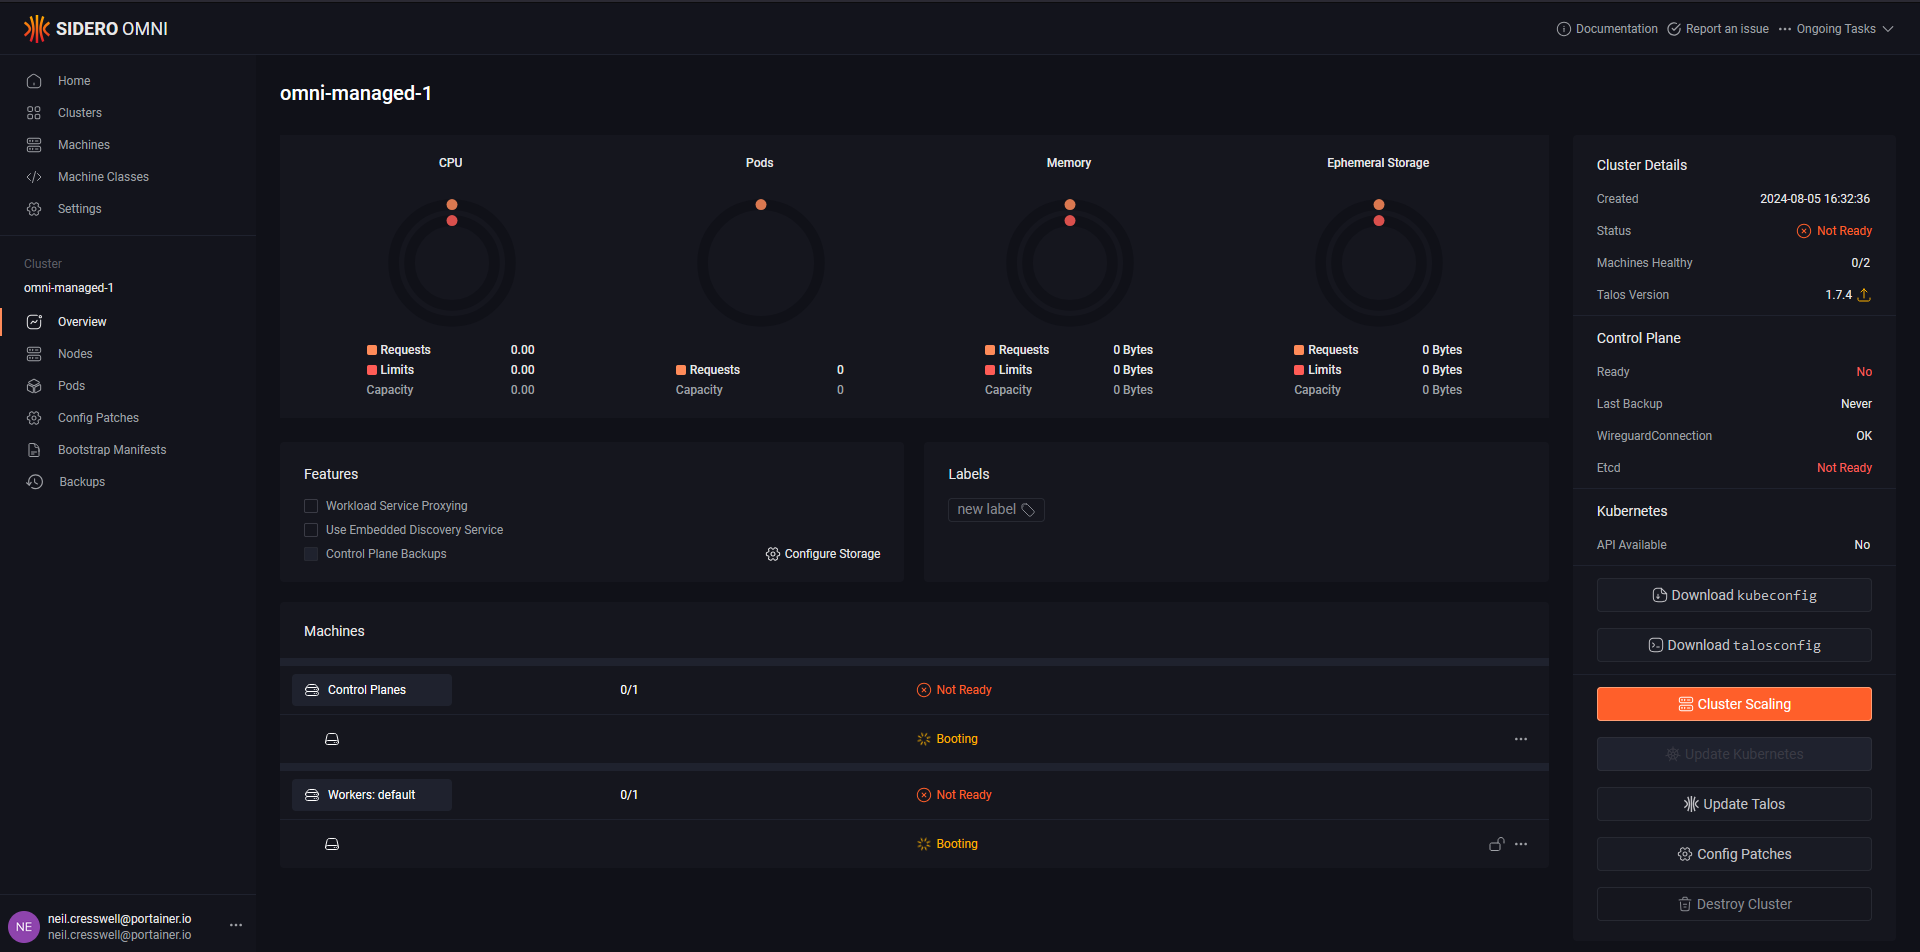Click the Etcd Not Ready value
Screen dimensions: 1920x952
[x=1844, y=468]
